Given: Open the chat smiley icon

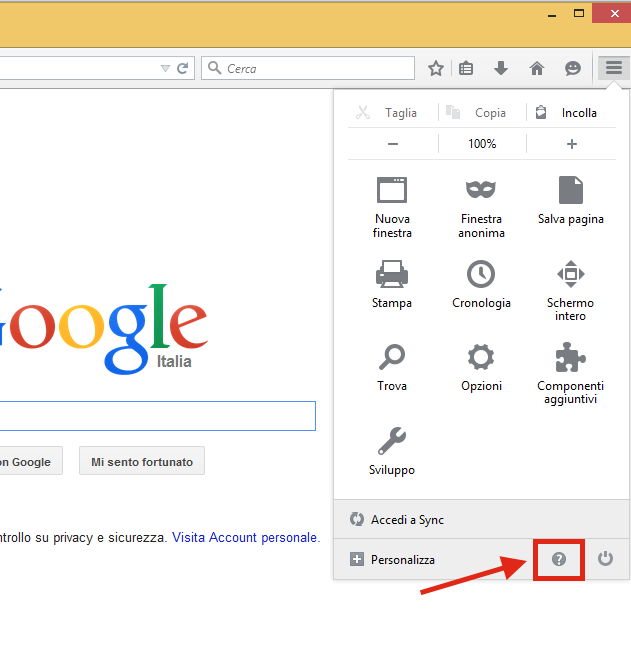Looking at the screenshot, I should [x=573, y=68].
